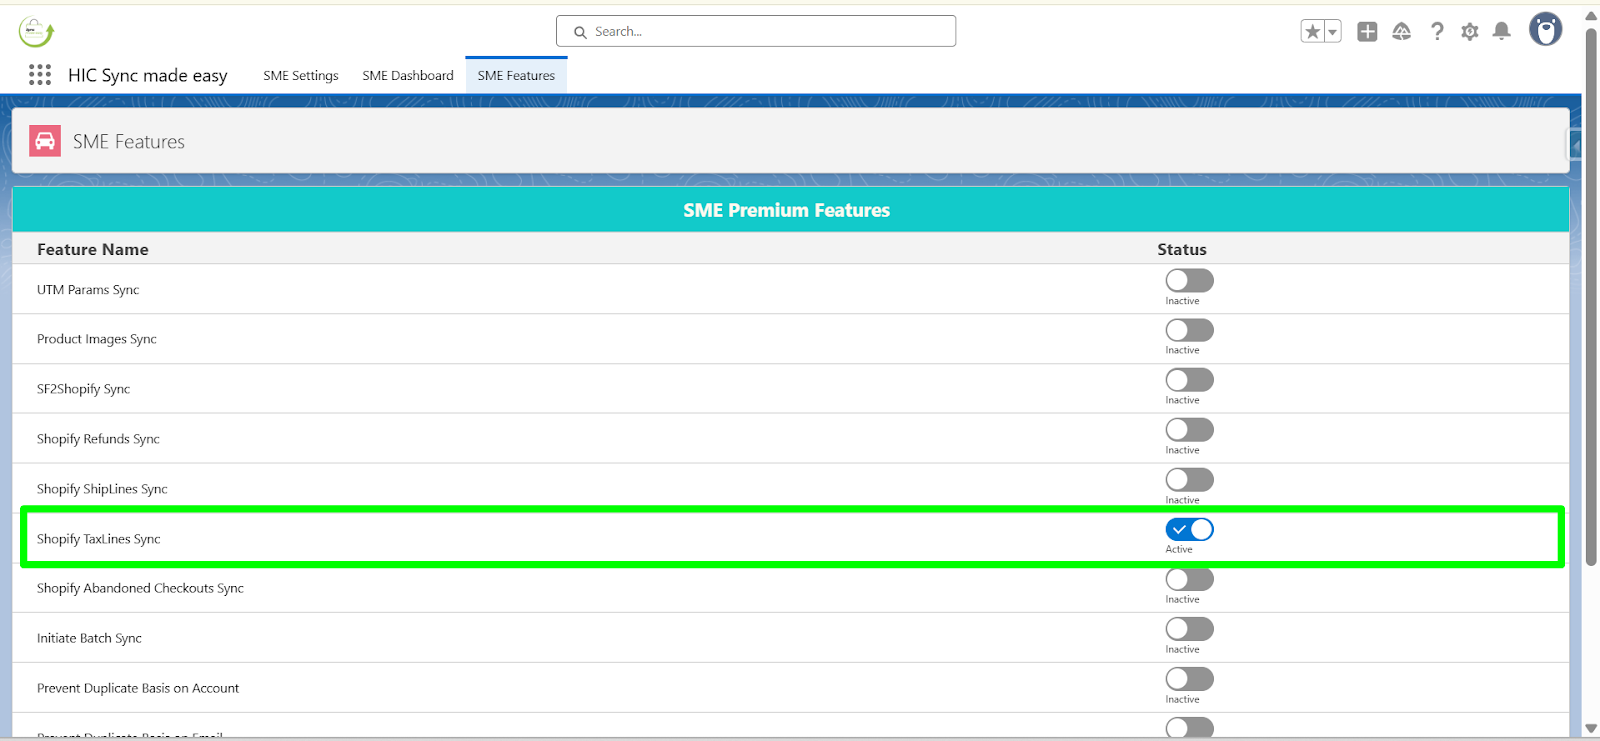Click the "SME Features" page title
Image resolution: width=1600 pixels, height=741 pixels.
pyautogui.click(x=129, y=142)
